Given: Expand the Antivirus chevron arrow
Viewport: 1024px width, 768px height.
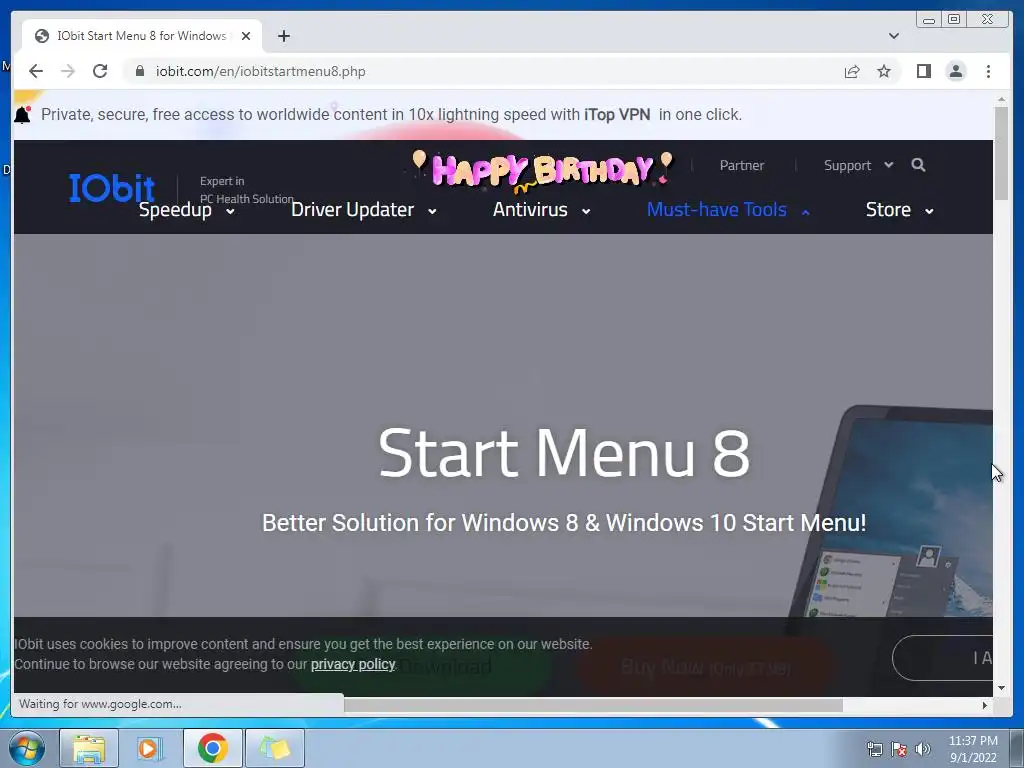Looking at the screenshot, I should point(586,212).
